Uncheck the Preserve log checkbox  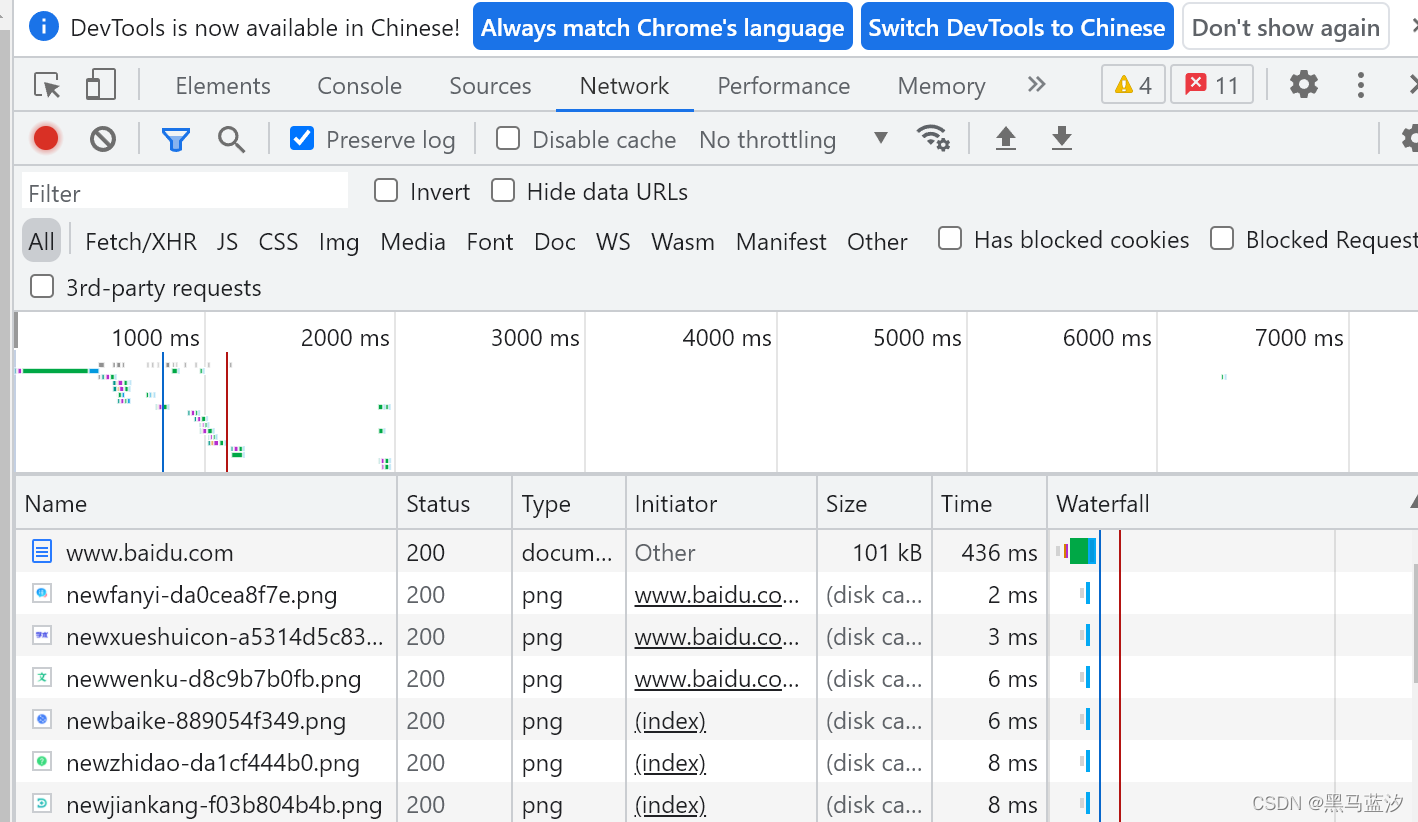tap(302, 138)
